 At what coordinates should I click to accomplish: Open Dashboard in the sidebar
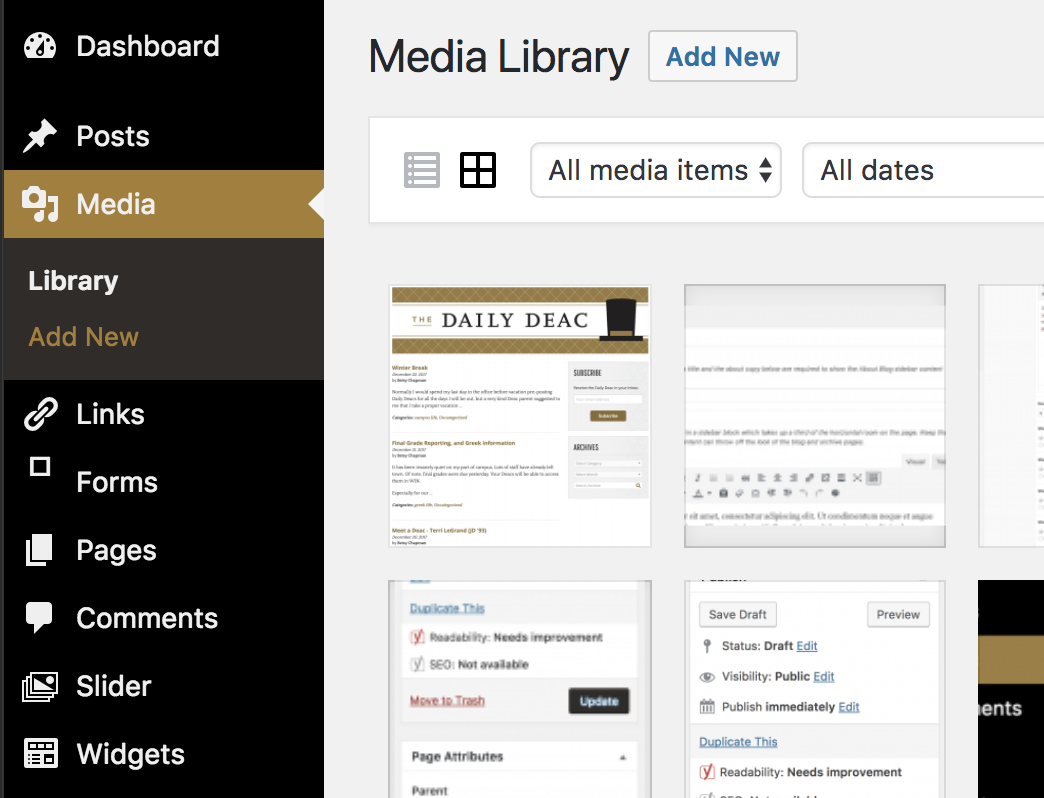148,46
